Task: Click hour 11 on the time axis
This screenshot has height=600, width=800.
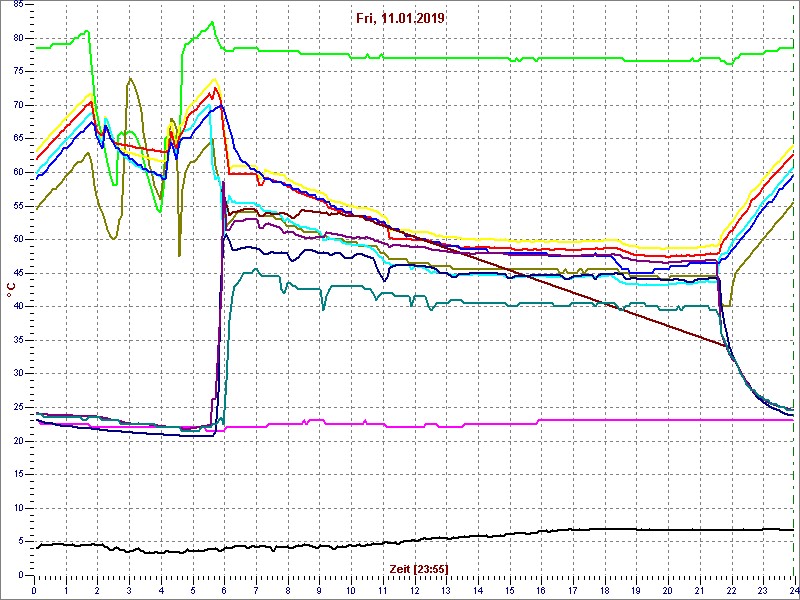Action: pyautogui.click(x=383, y=589)
